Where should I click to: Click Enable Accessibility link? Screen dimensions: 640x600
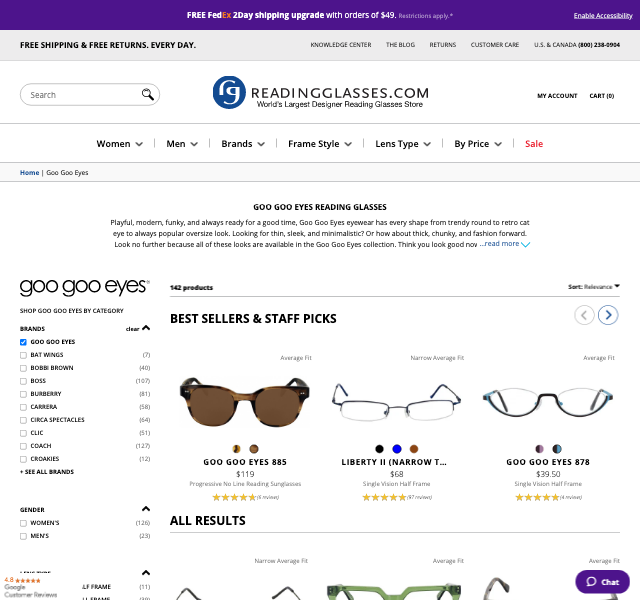[x=603, y=16]
